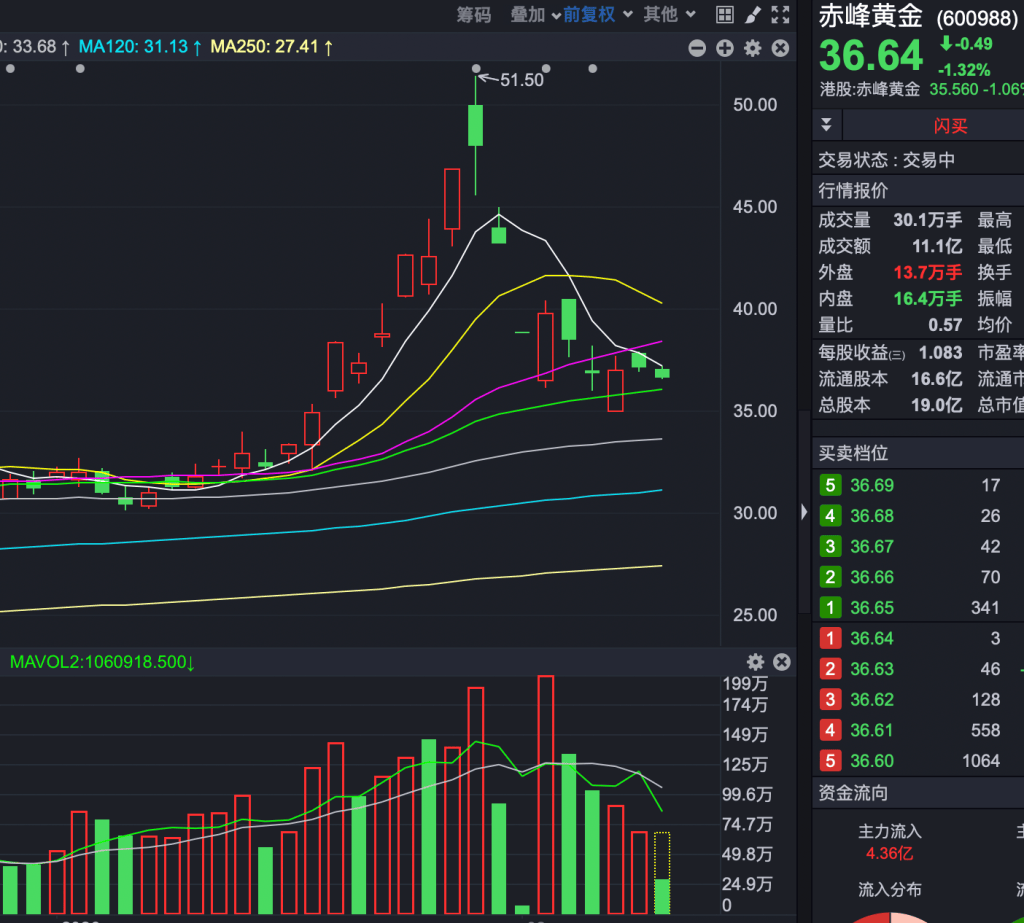Select the drawing brush tool

[x=753, y=15]
